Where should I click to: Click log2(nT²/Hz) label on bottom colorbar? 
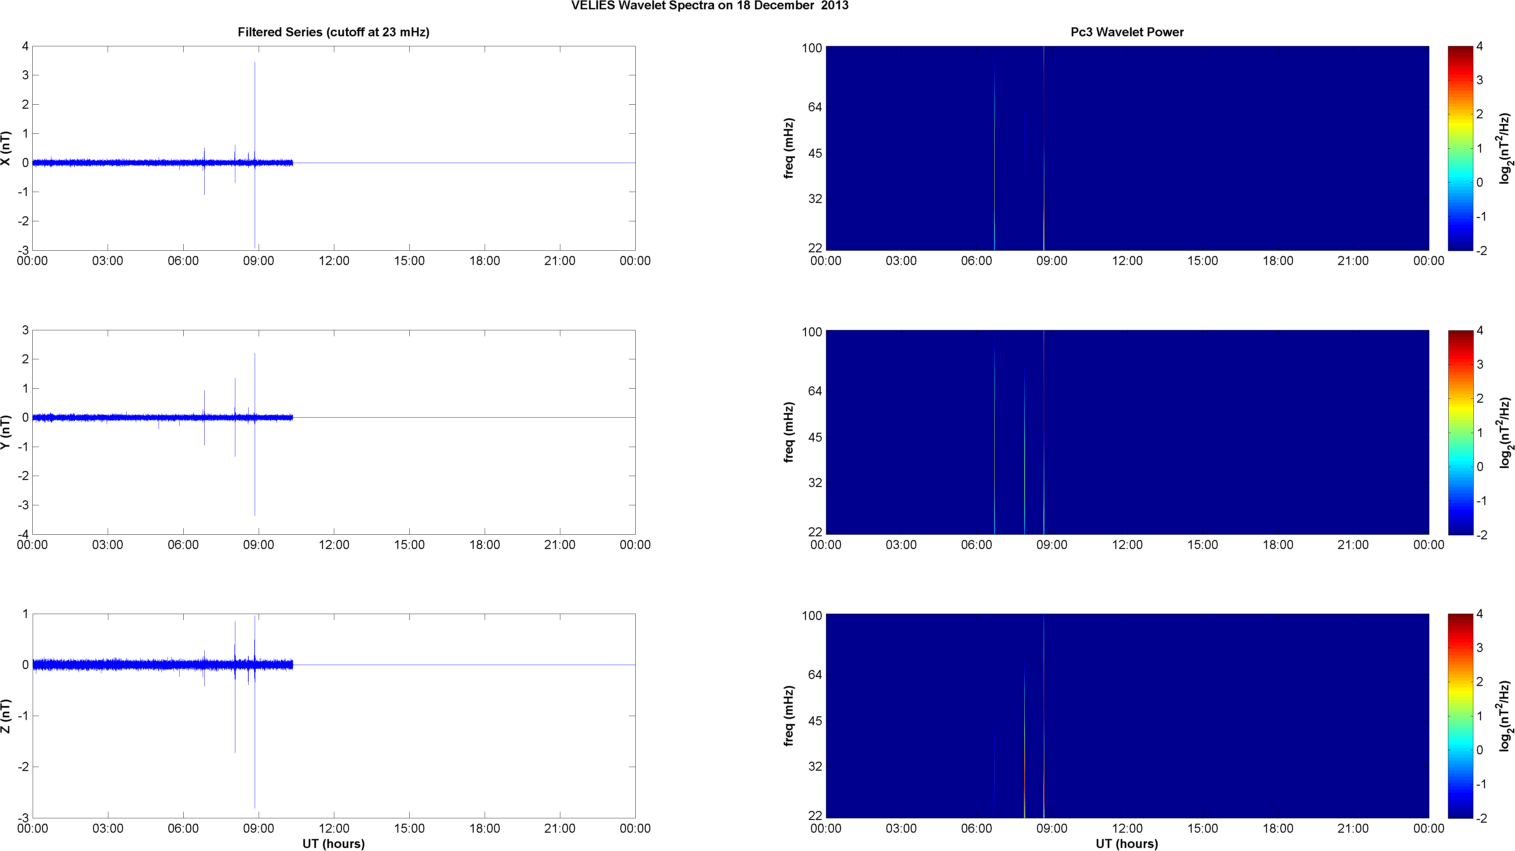[x=1505, y=716]
